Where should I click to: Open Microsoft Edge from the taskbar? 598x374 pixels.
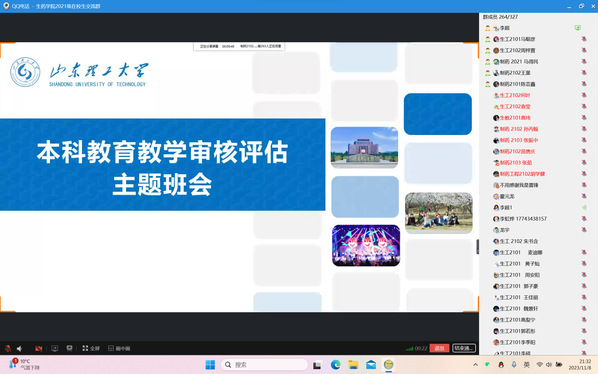336,365
